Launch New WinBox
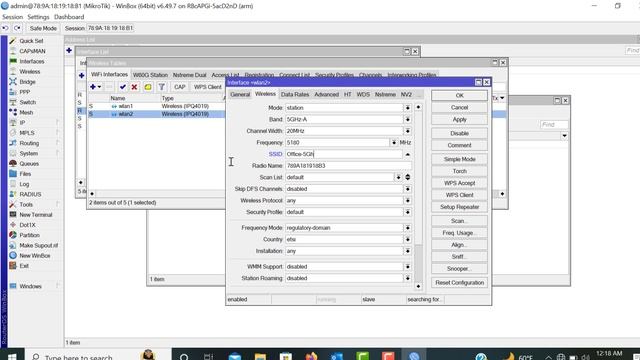This screenshot has width=640, height=360. [x=35, y=256]
